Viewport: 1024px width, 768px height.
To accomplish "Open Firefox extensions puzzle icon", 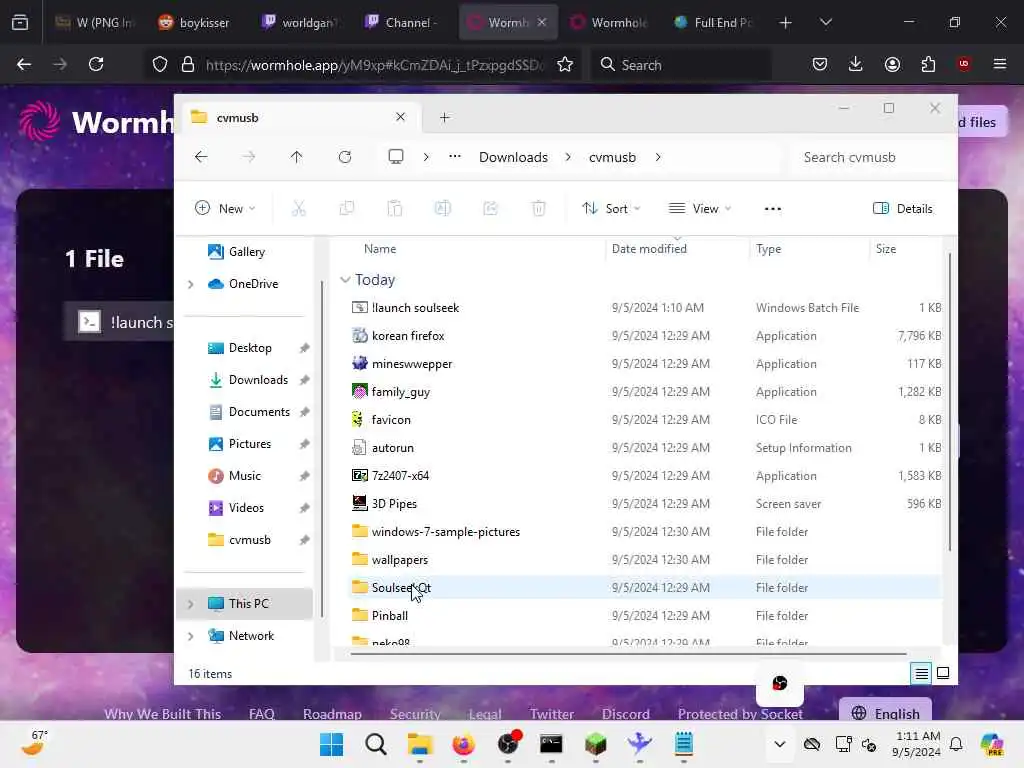I will tap(928, 64).
